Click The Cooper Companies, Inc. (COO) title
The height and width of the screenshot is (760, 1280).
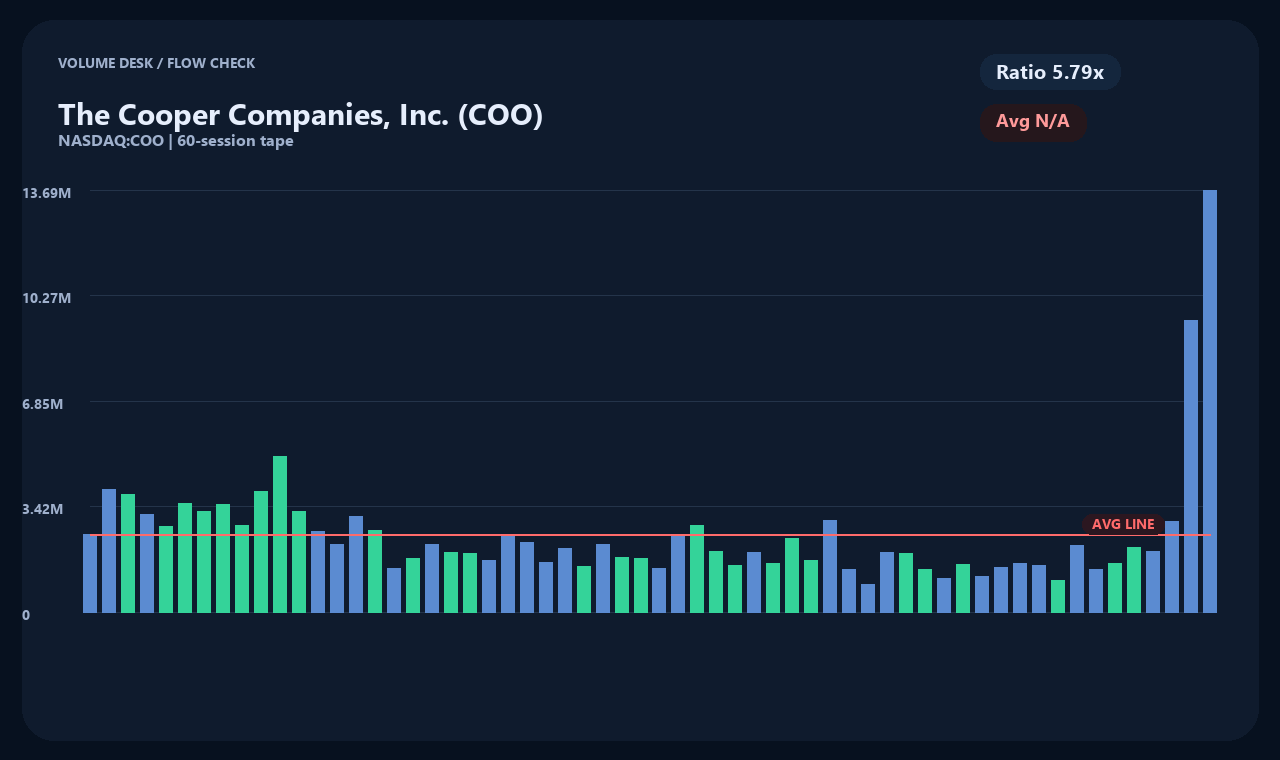(300, 115)
